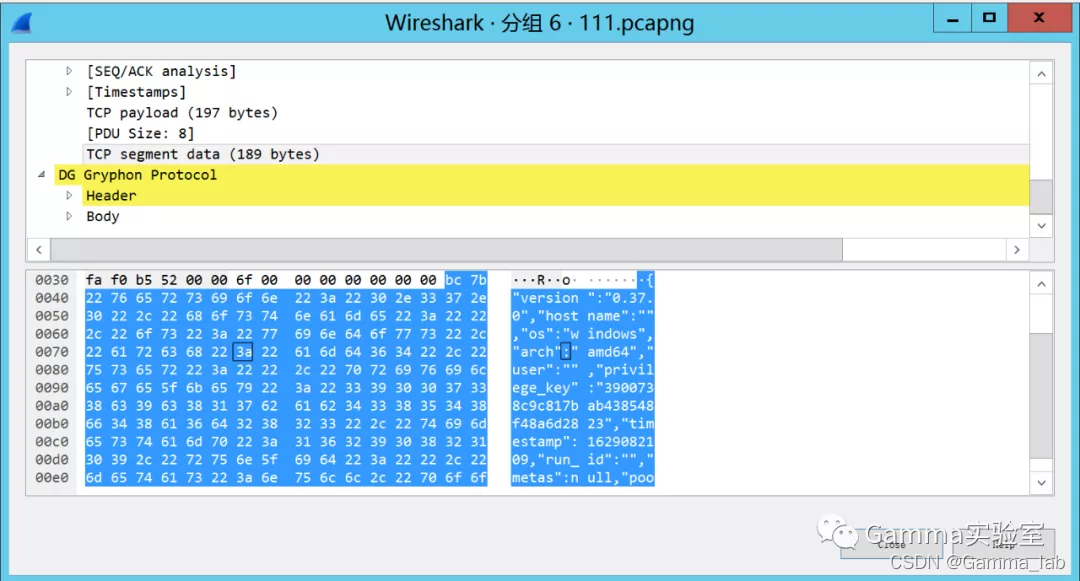
Task: Minimize the Wireshark packet window
Action: (x=953, y=19)
